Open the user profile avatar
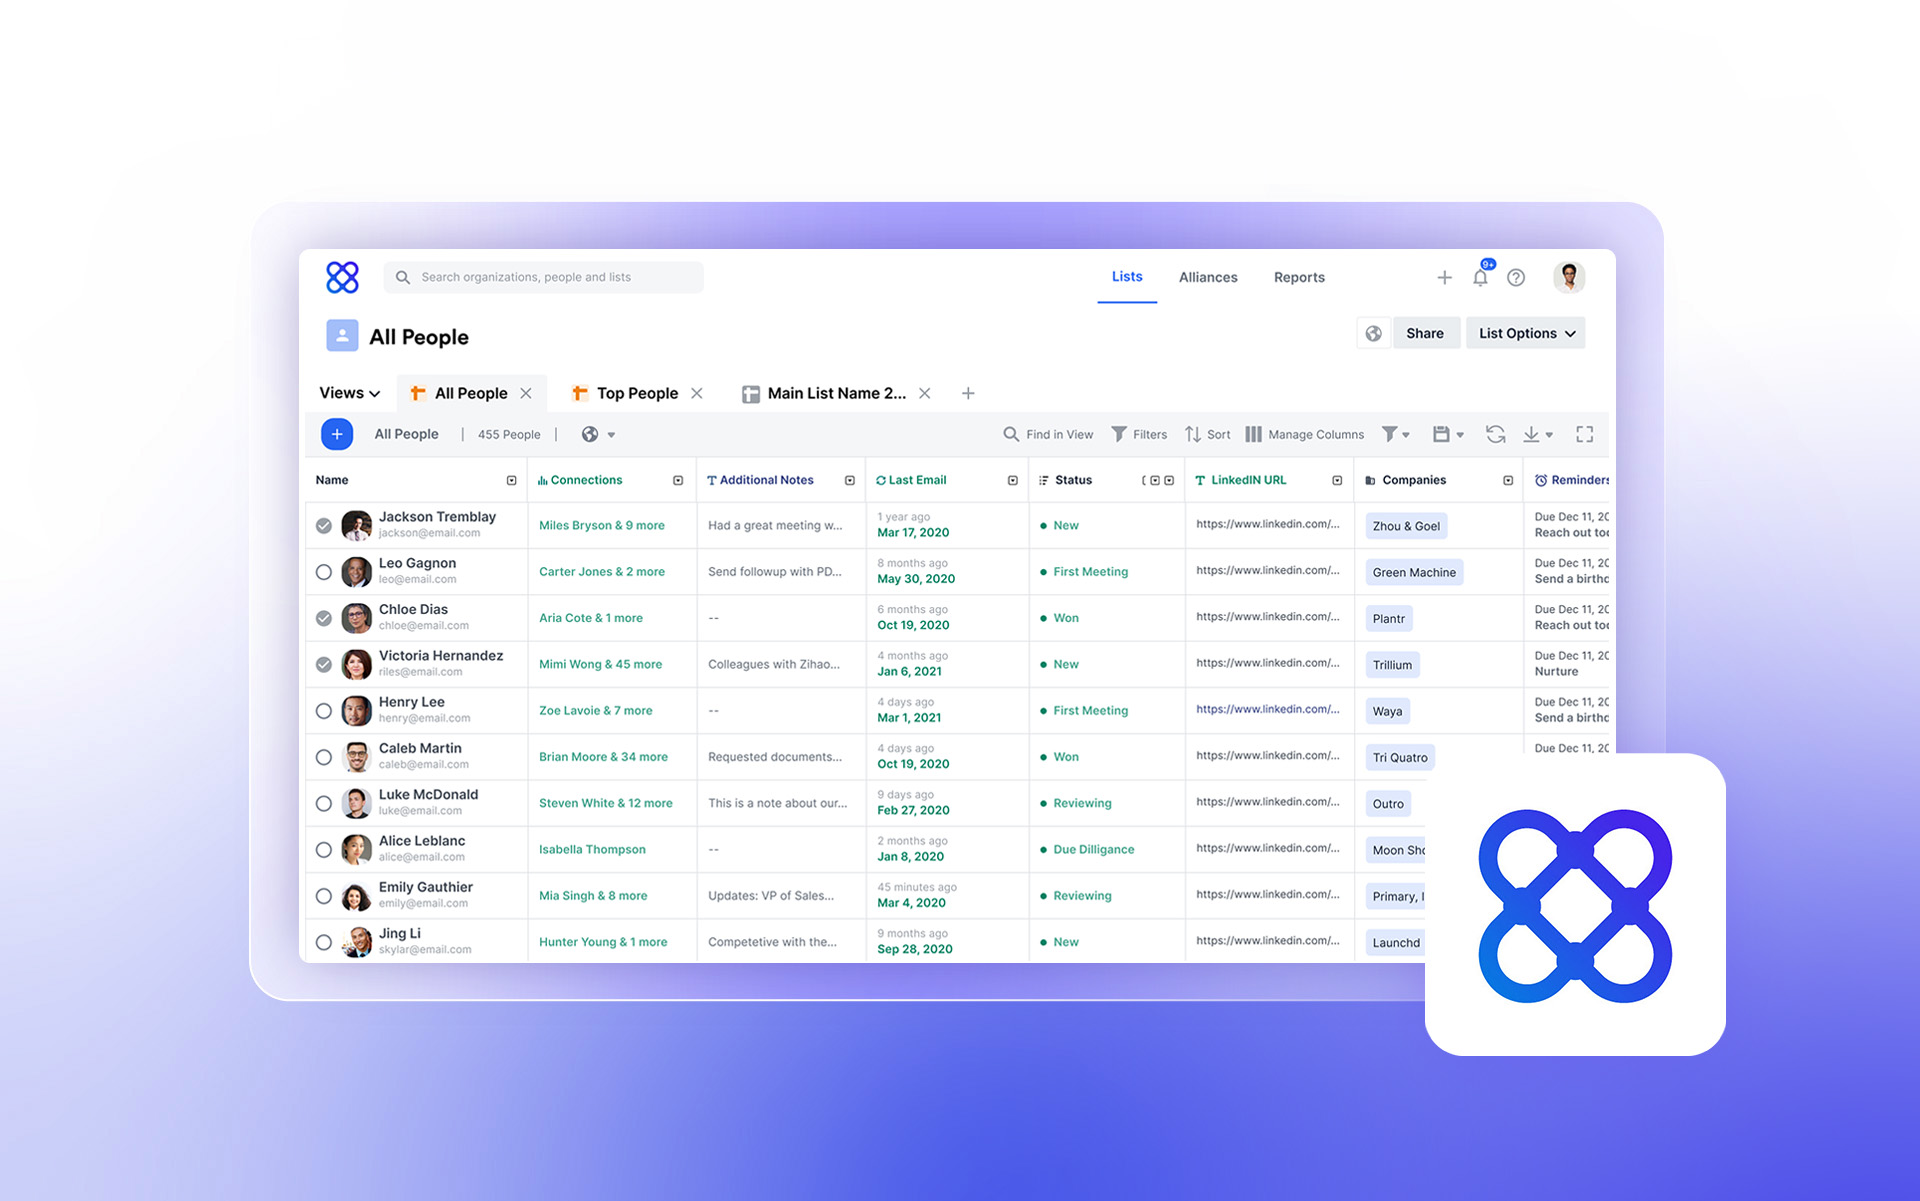The width and height of the screenshot is (1920, 1201). tap(1569, 277)
